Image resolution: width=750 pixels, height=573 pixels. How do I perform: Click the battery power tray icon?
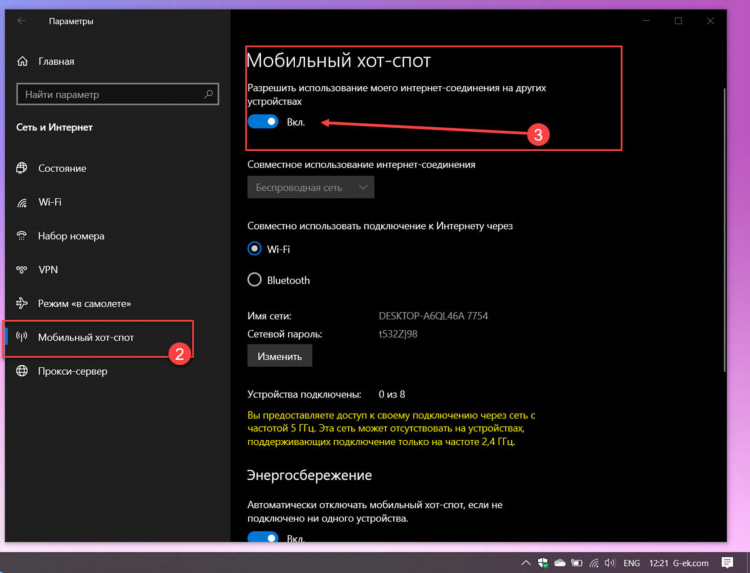coord(576,563)
